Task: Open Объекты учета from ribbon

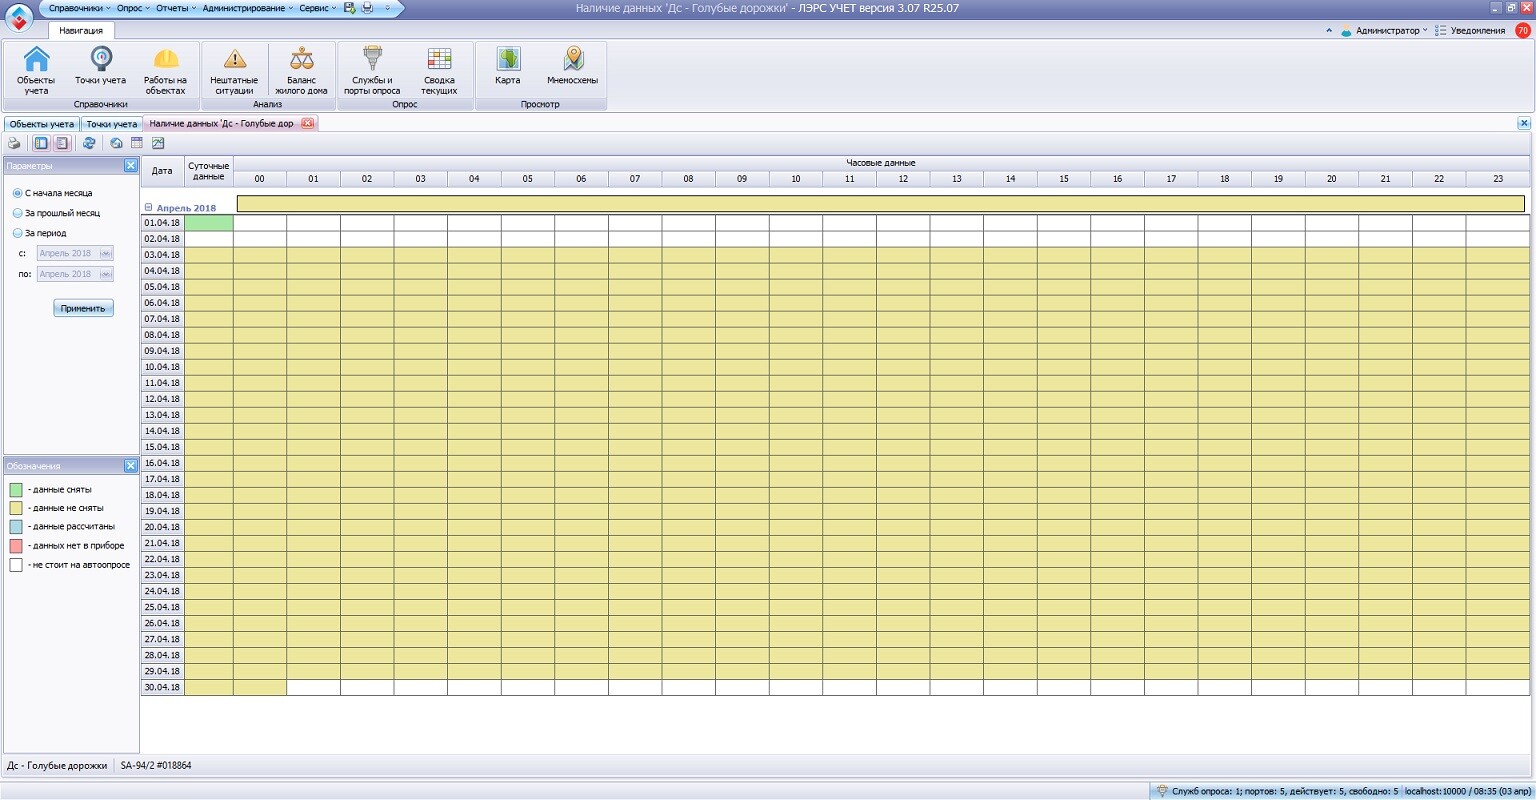Action: (36, 70)
